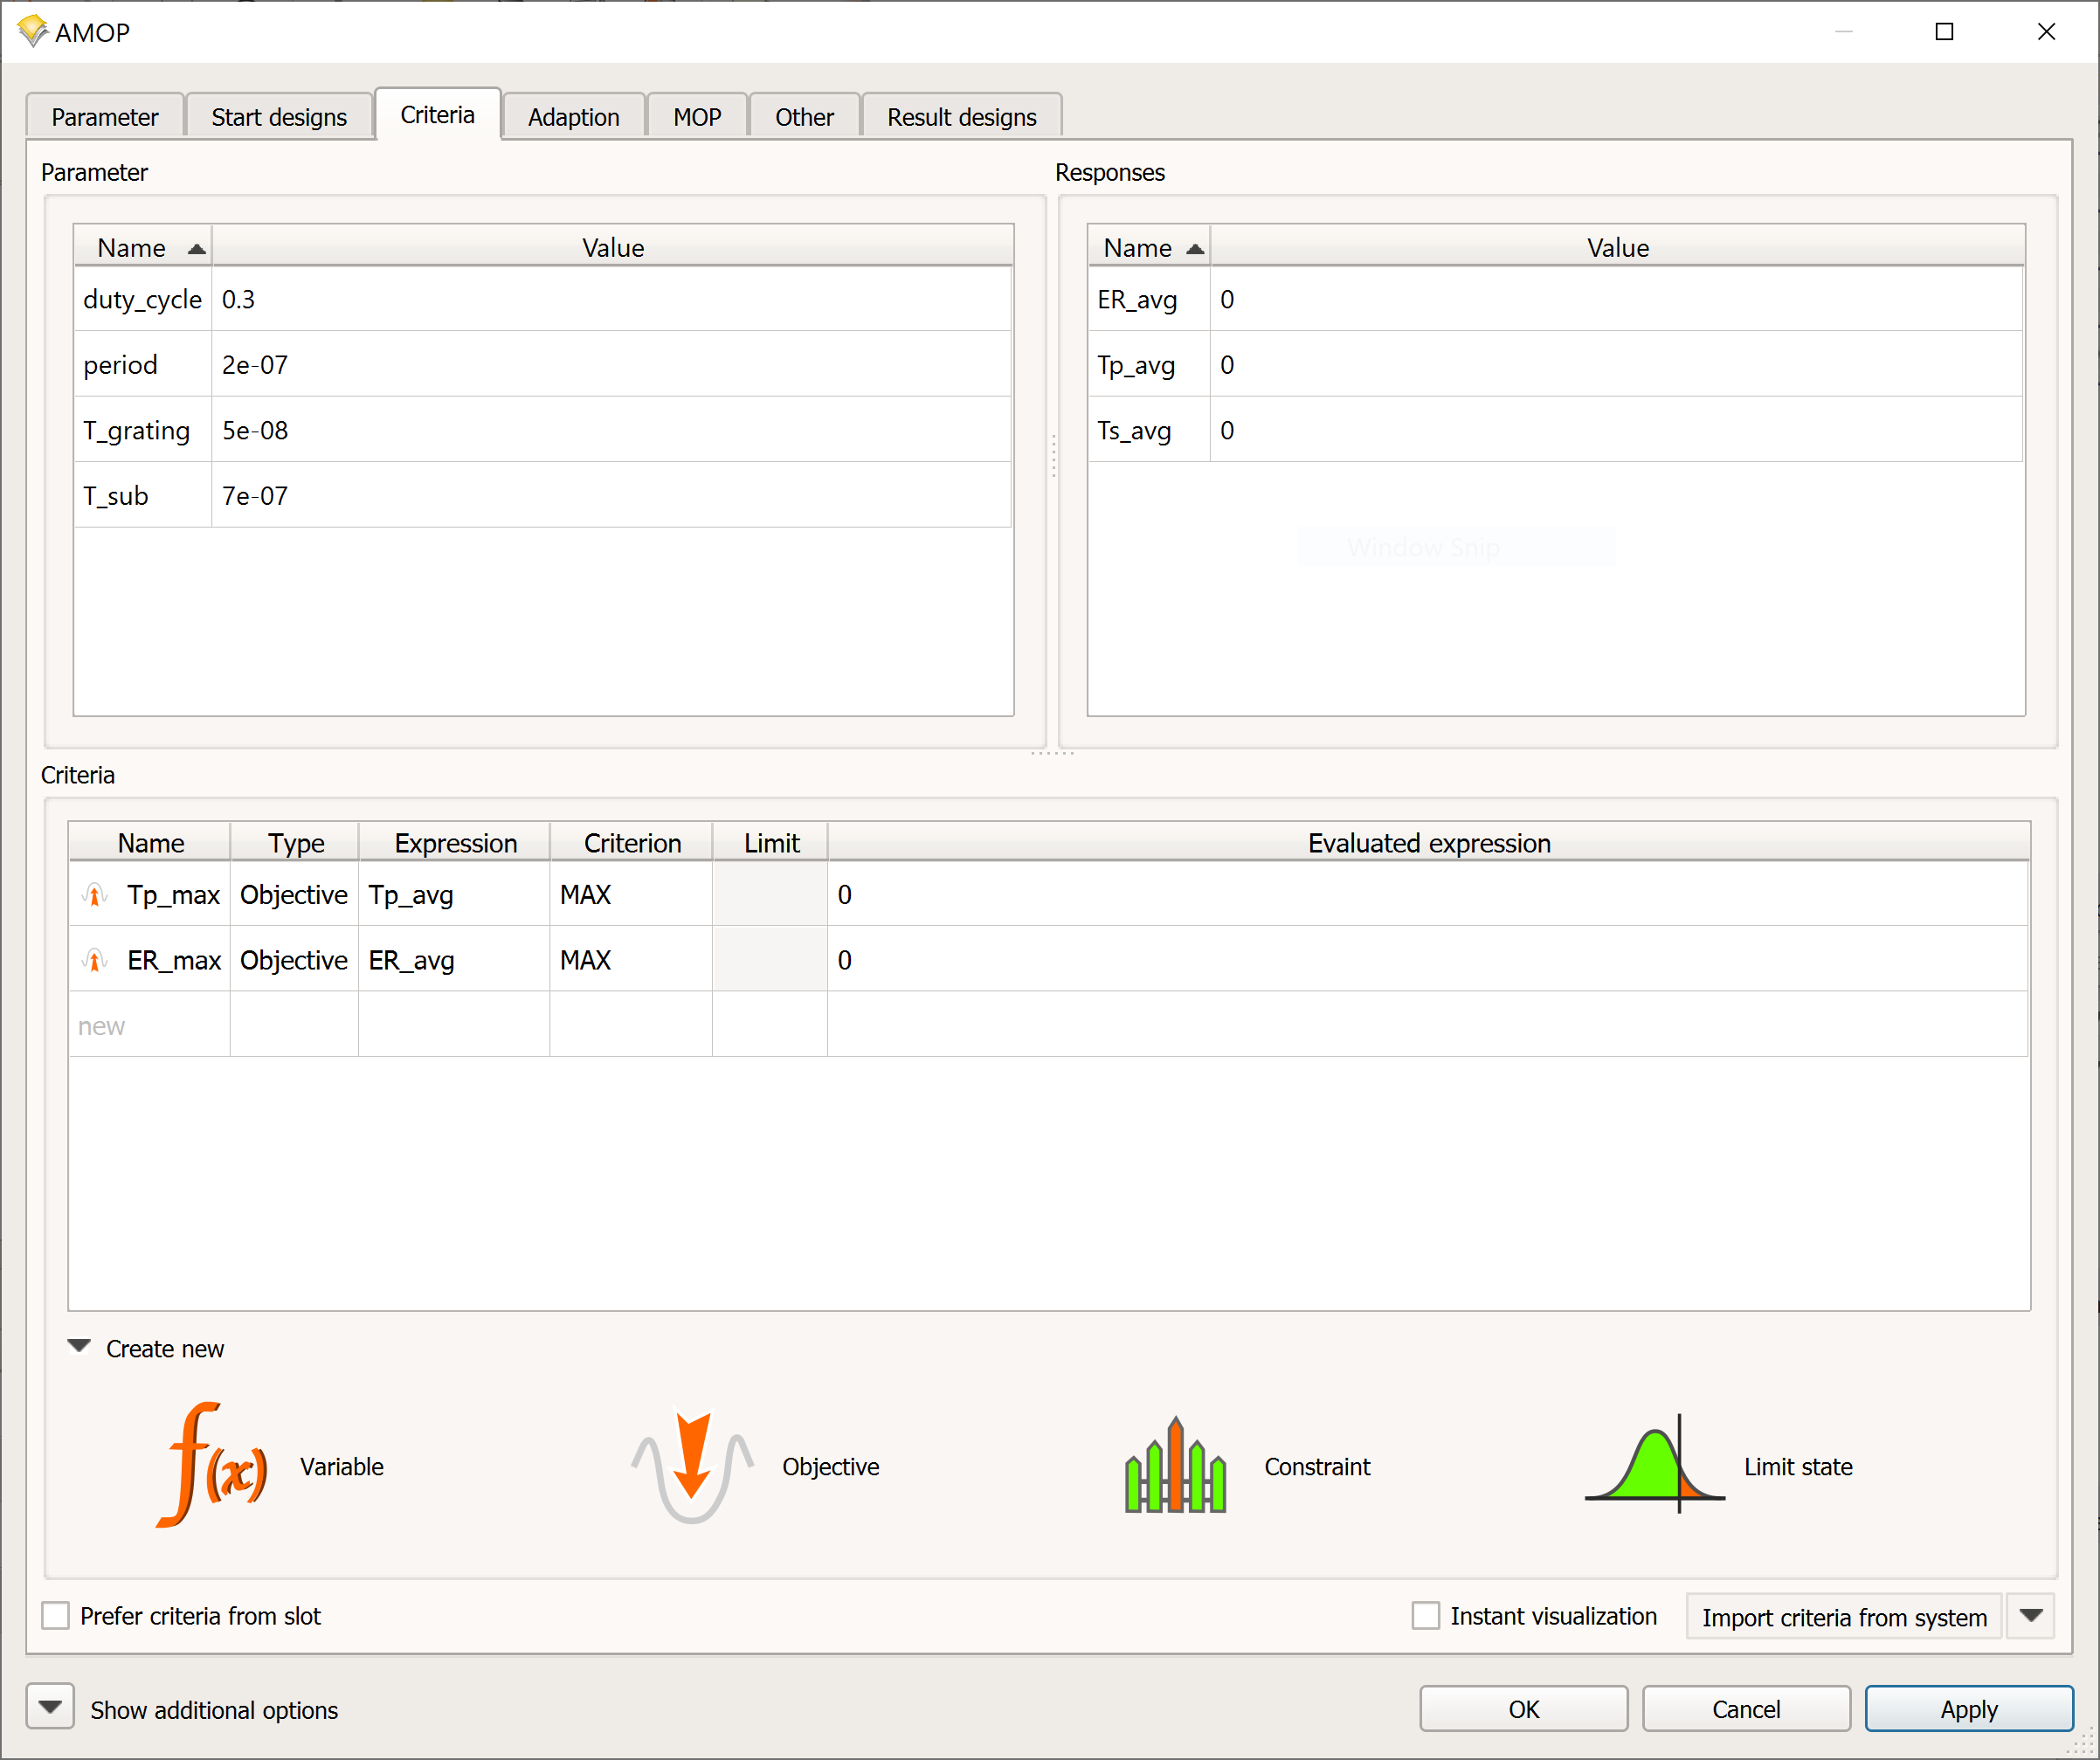Click the Variable f(x) icon

(212, 1465)
